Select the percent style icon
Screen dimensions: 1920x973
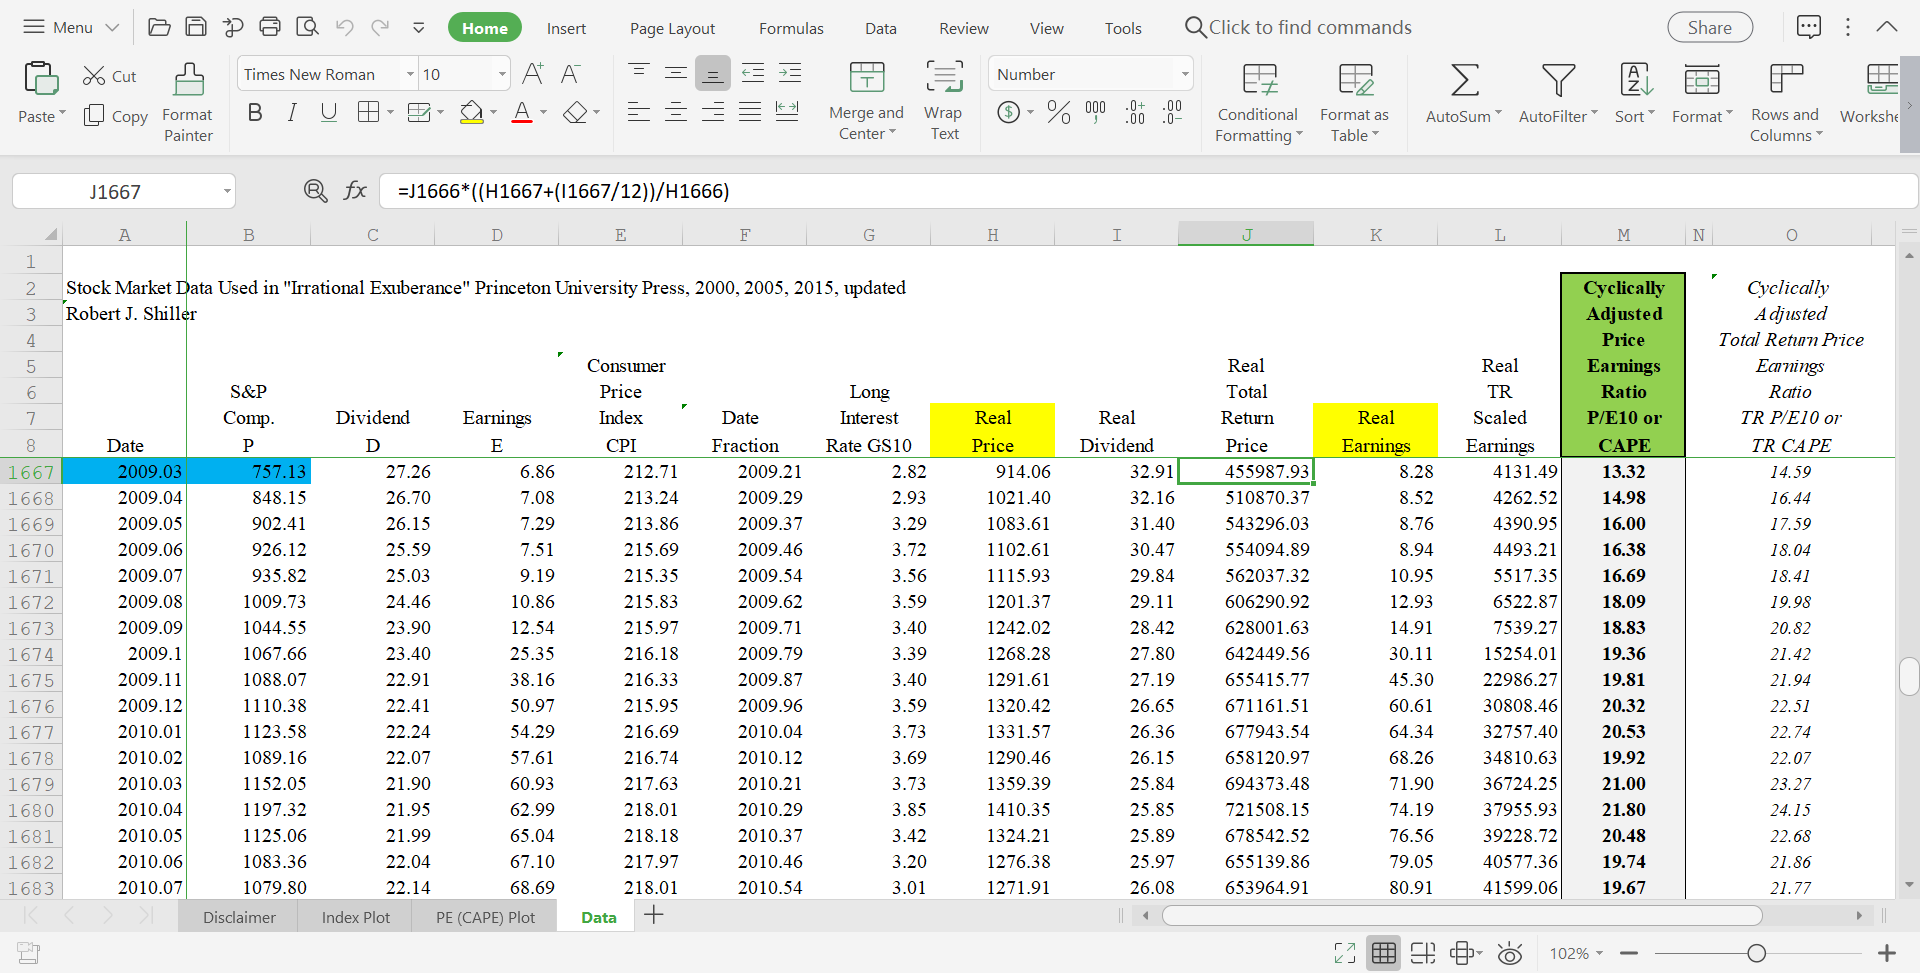pyautogui.click(x=1058, y=112)
